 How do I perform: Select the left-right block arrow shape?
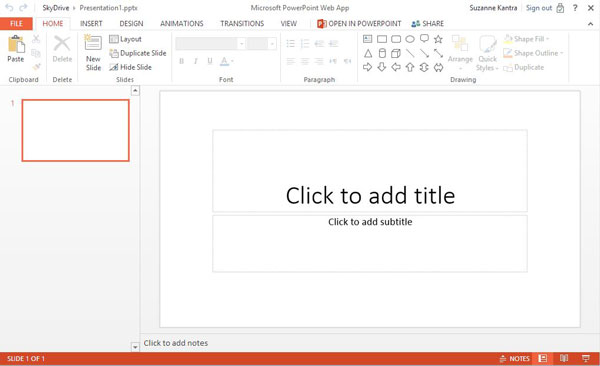click(x=438, y=68)
